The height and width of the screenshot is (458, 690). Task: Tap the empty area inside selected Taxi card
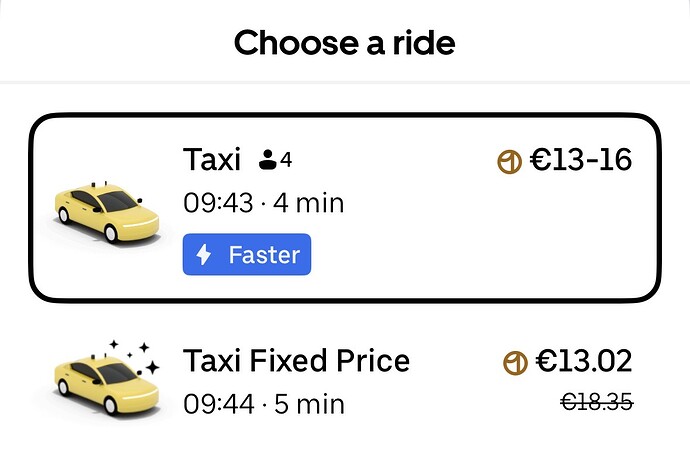pos(480,240)
